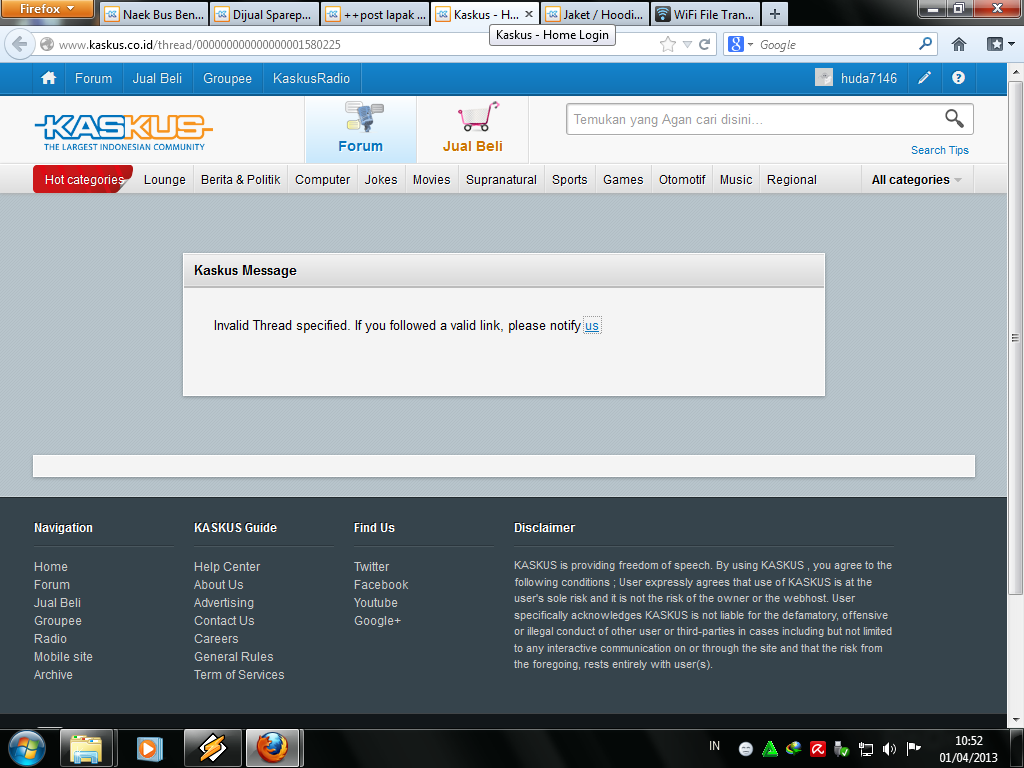Open the Term of Services link
Screen dimensions: 1024x768
click(239, 675)
